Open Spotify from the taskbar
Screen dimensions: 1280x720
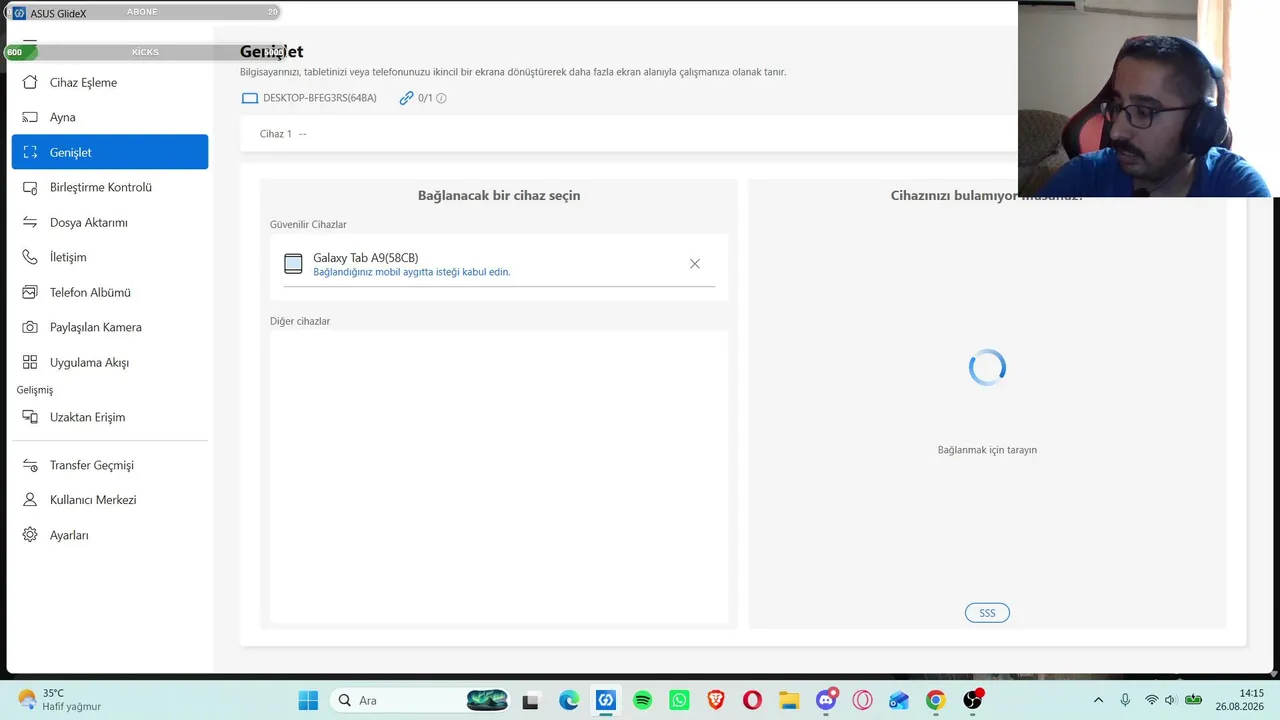click(x=642, y=700)
